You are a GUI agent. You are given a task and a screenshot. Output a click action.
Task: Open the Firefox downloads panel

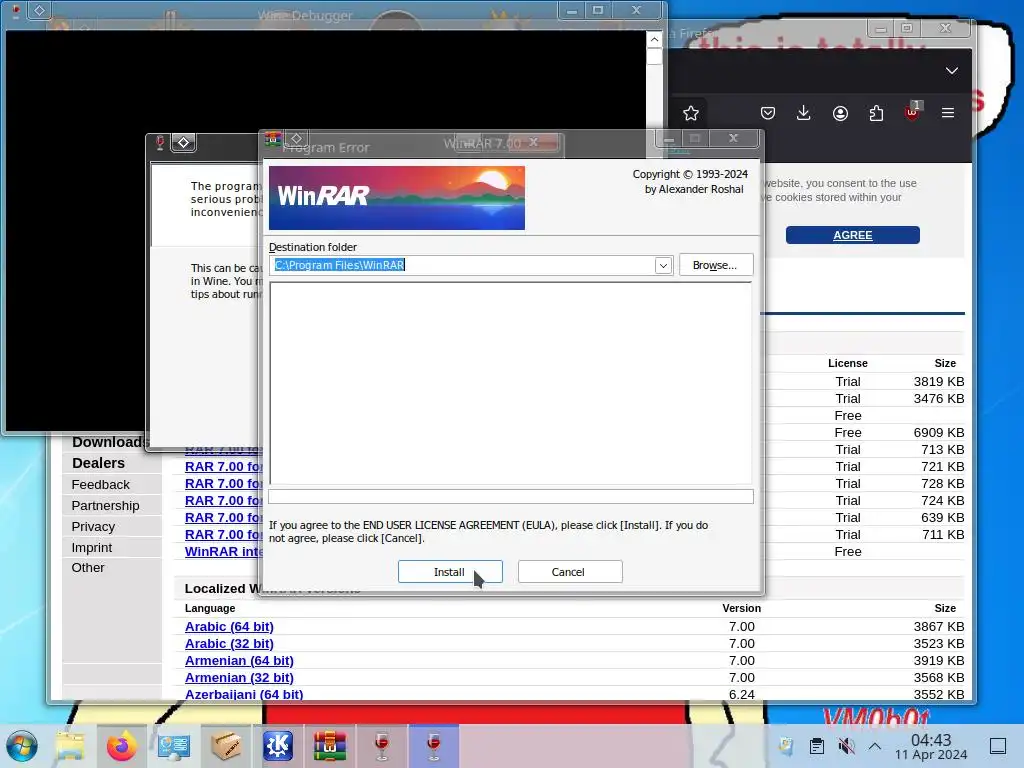(804, 114)
